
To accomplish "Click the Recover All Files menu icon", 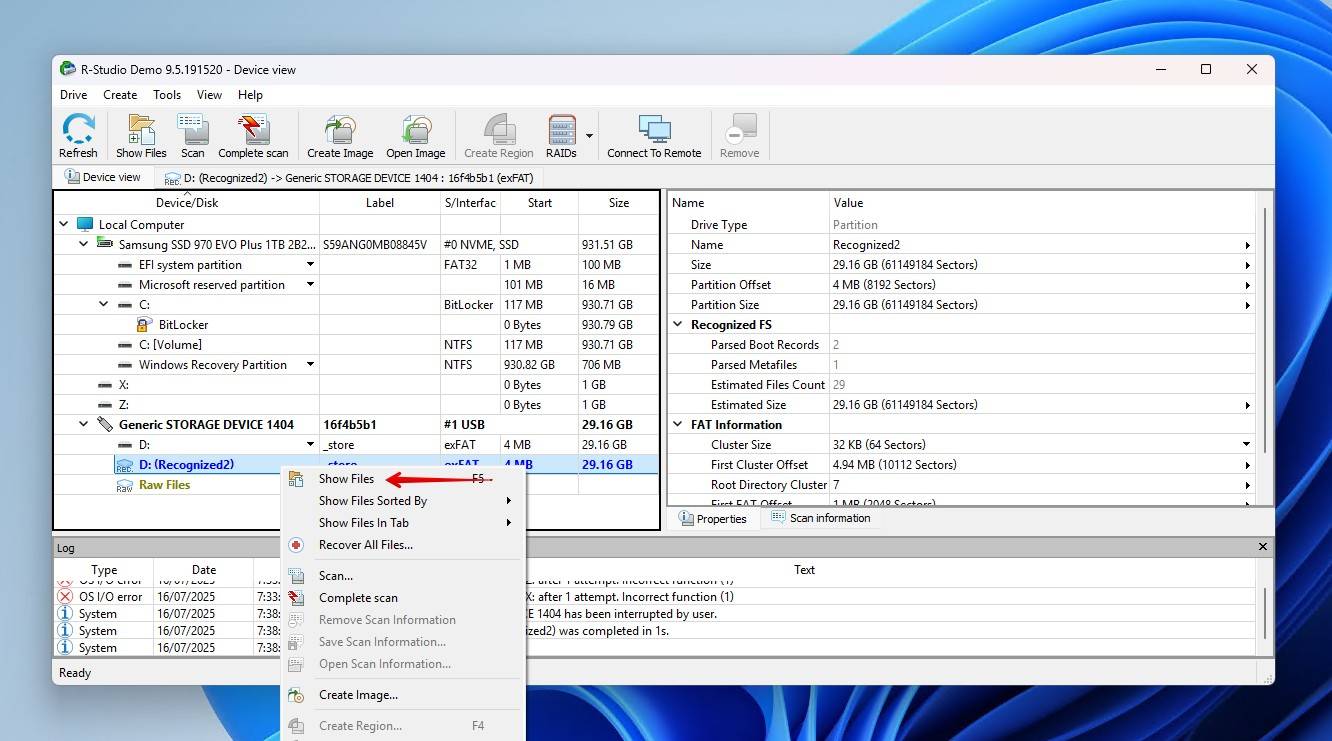I will pyautogui.click(x=296, y=545).
